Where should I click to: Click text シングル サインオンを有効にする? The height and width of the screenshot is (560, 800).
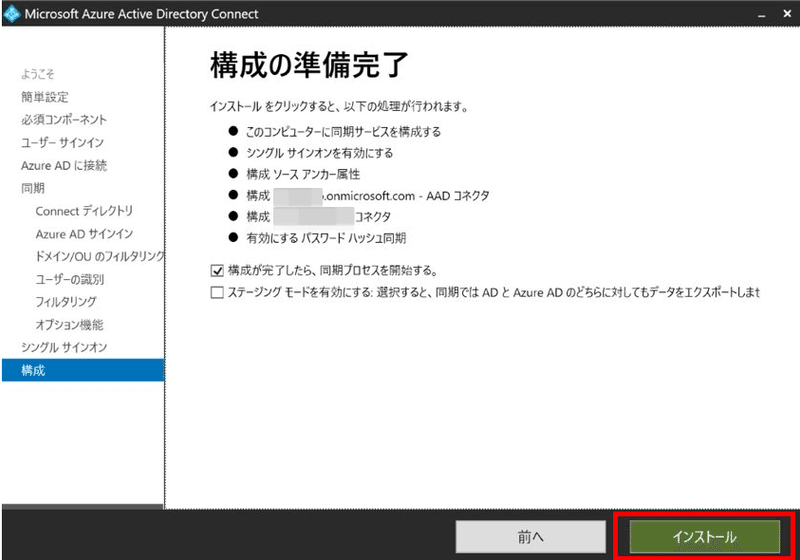[319, 153]
